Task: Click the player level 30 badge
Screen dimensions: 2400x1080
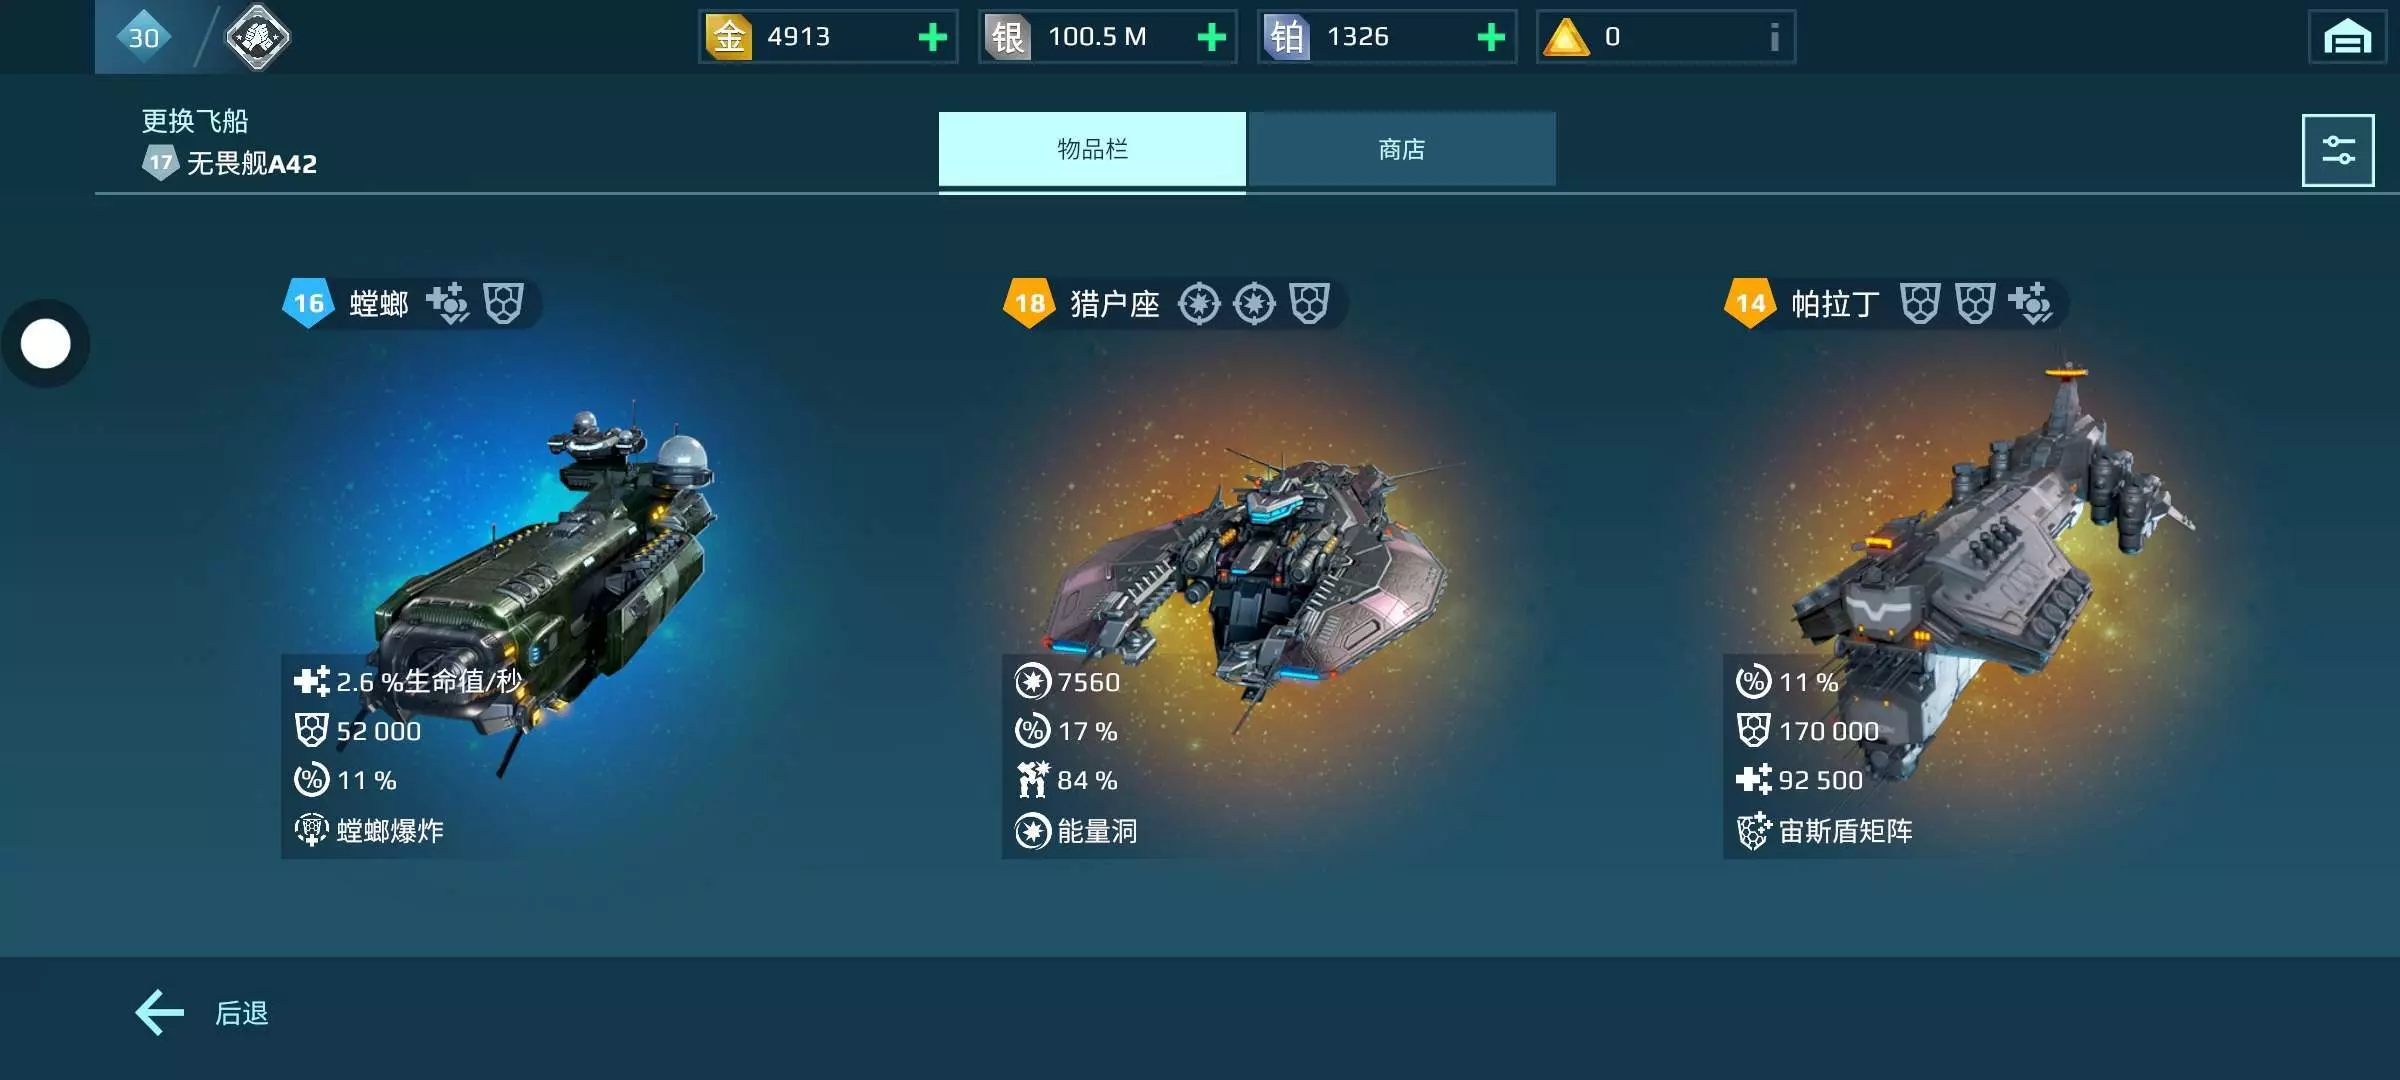Action: [x=144, y=37]
